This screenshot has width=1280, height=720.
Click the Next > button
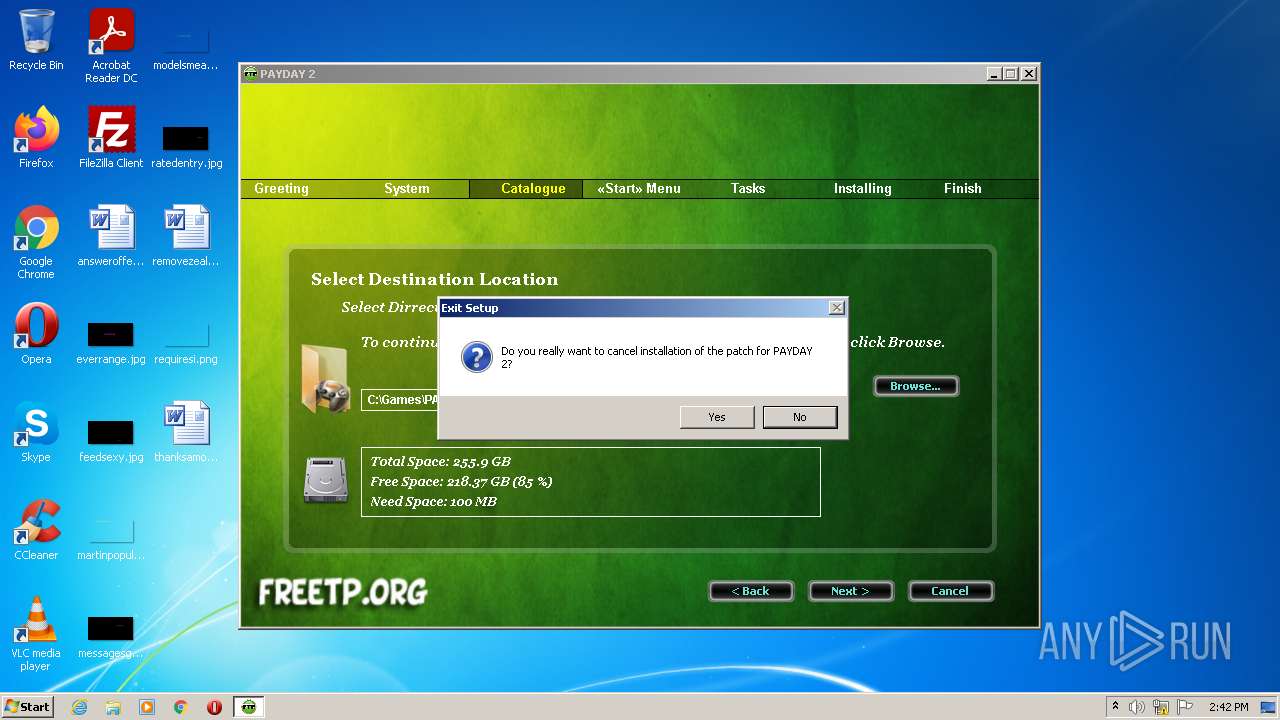coord(850,591)
